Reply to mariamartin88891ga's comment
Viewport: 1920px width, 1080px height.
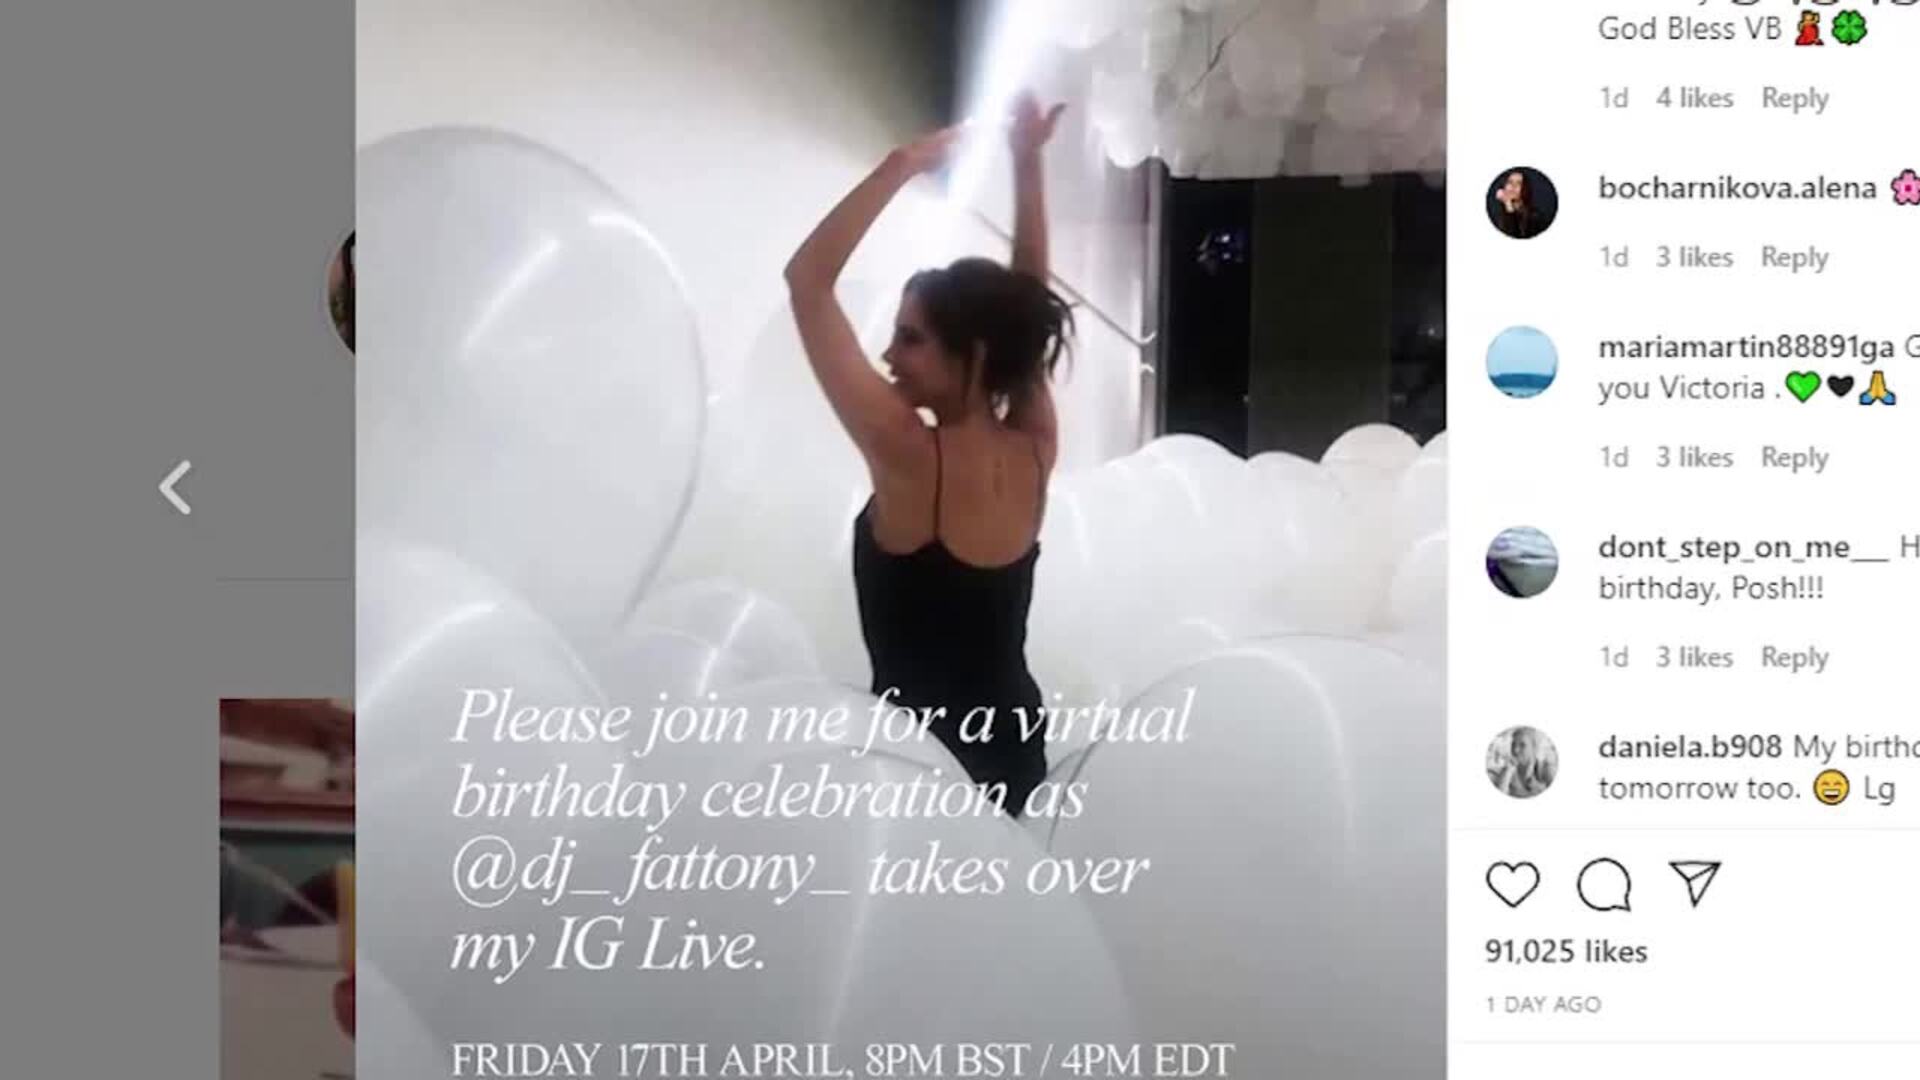click(x=1794, y=457)
